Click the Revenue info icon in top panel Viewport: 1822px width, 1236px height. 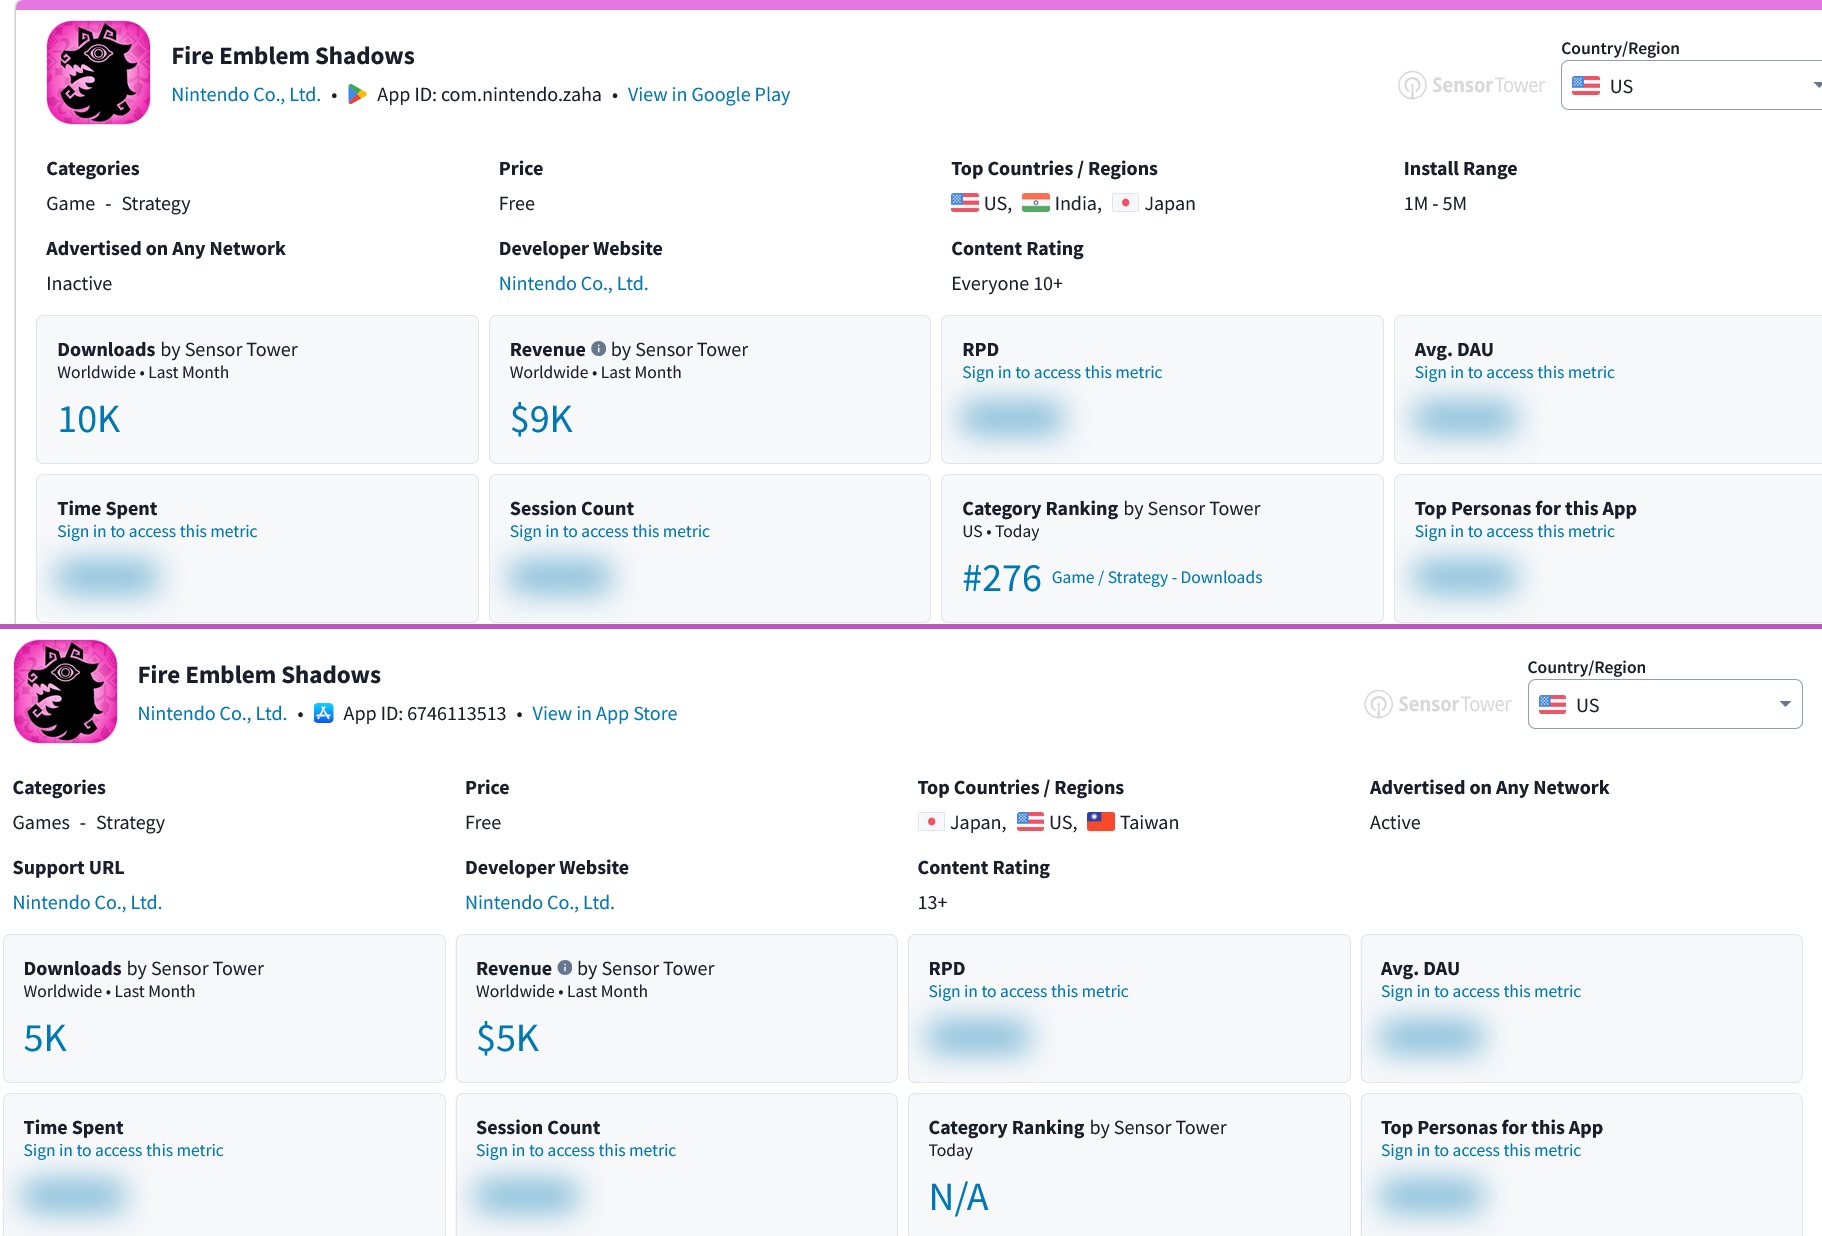[598, 349]
